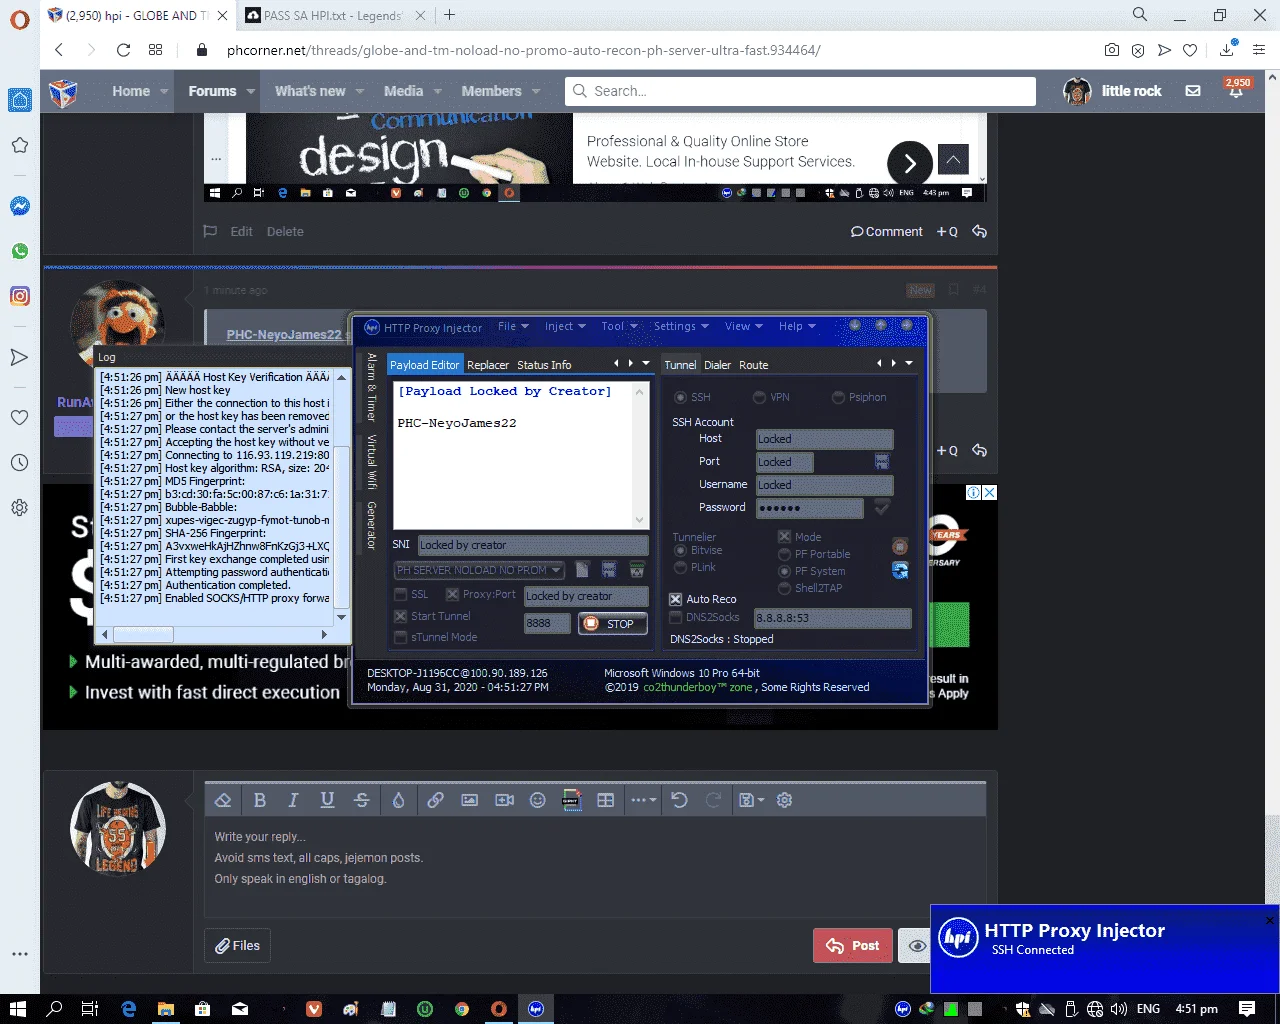Open the more options ellipsis in editor toolbar
Image resolution: width=1280 pixels, height=1024 pixels.
pyautogui.click(x=643, y=800)
